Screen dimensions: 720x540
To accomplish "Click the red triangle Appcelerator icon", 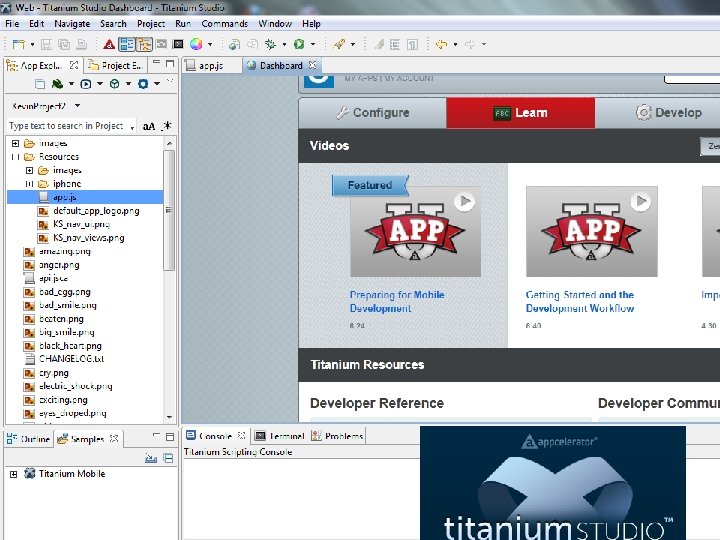I will 109,45.
